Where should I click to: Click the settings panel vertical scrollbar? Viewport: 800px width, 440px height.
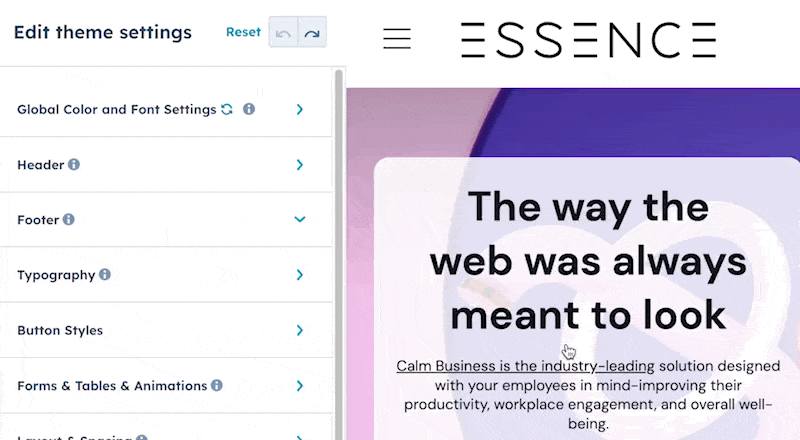(339, 254)
